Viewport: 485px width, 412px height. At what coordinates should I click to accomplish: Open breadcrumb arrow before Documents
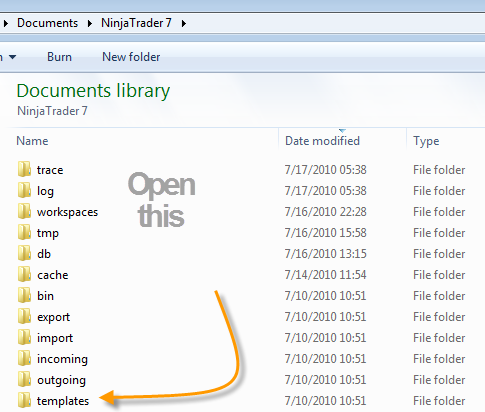(x=6, y=23)
